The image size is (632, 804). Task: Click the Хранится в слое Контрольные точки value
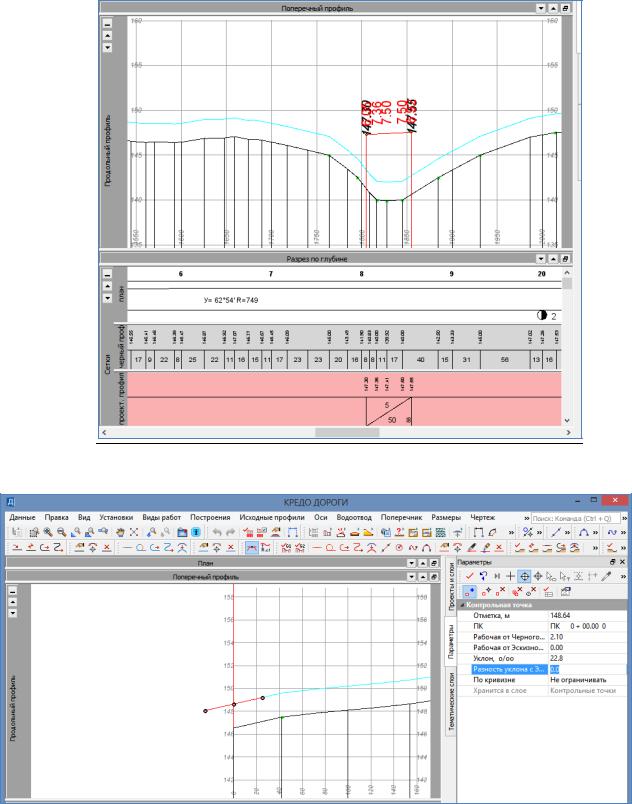pyautogui.click(x=587, y=691)
